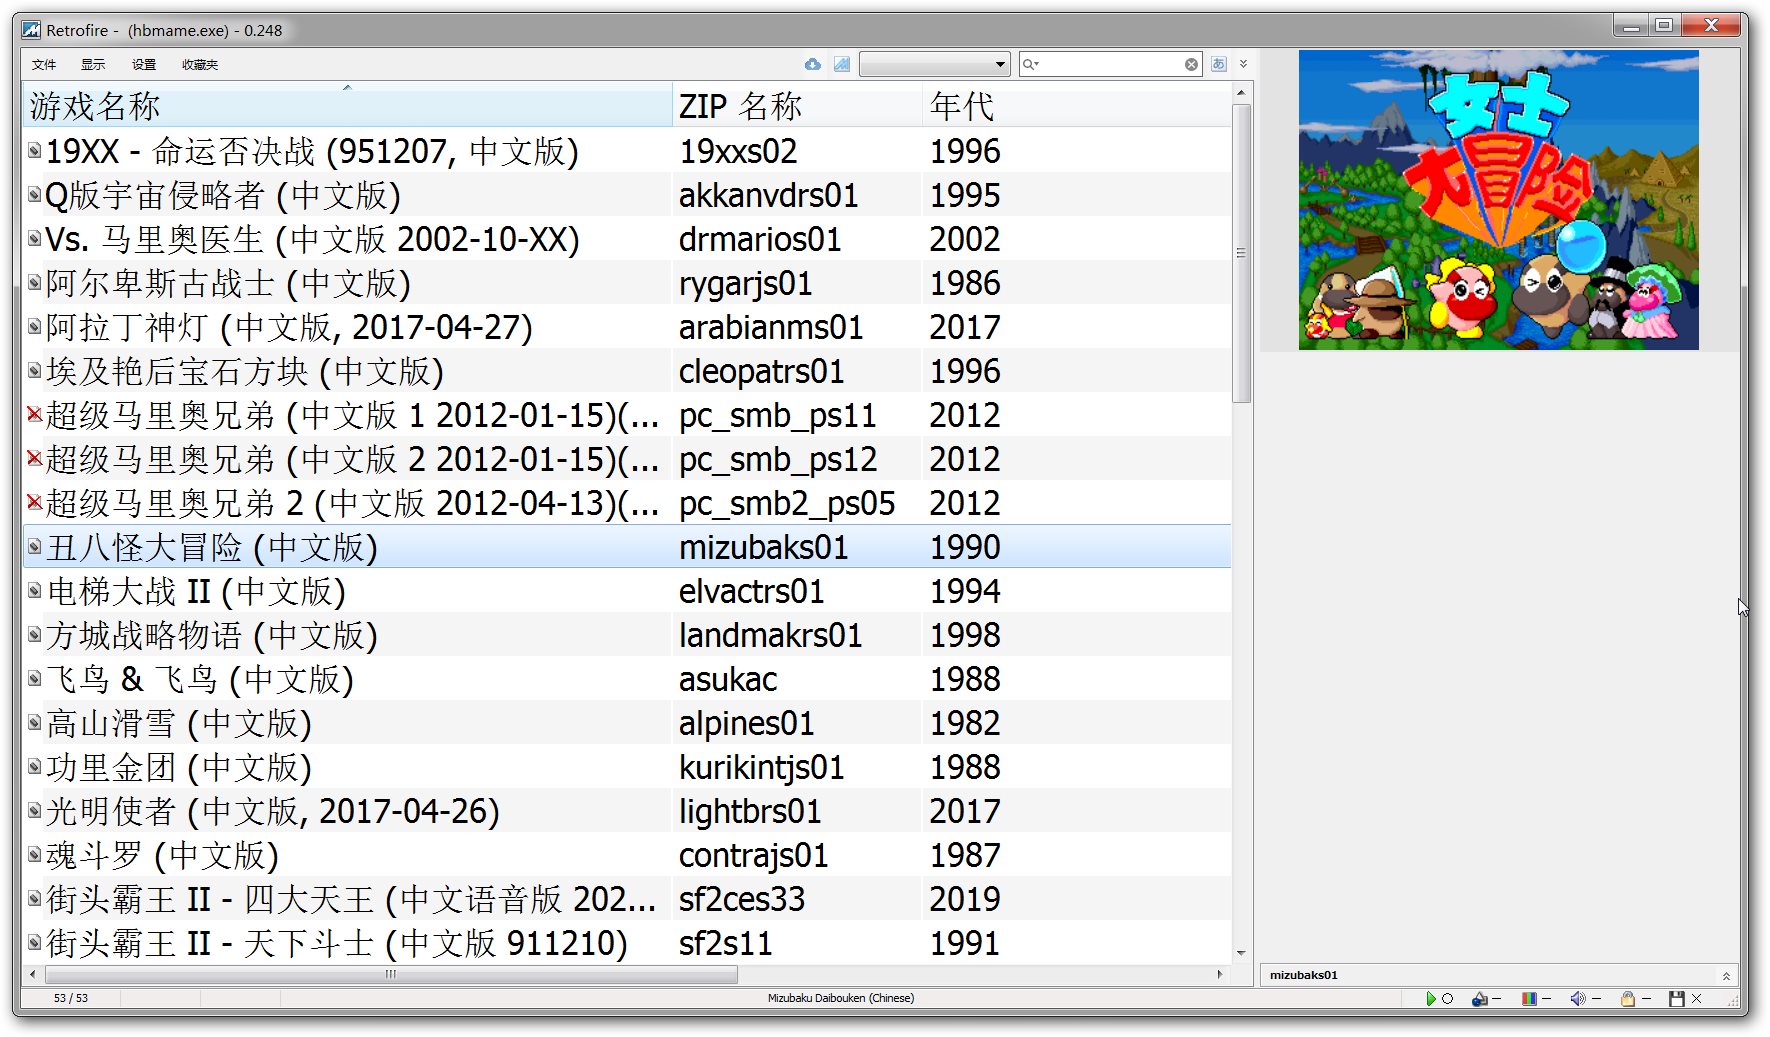
Task: Click the year 1982 in alpines01 row
Action: (965, 723)
